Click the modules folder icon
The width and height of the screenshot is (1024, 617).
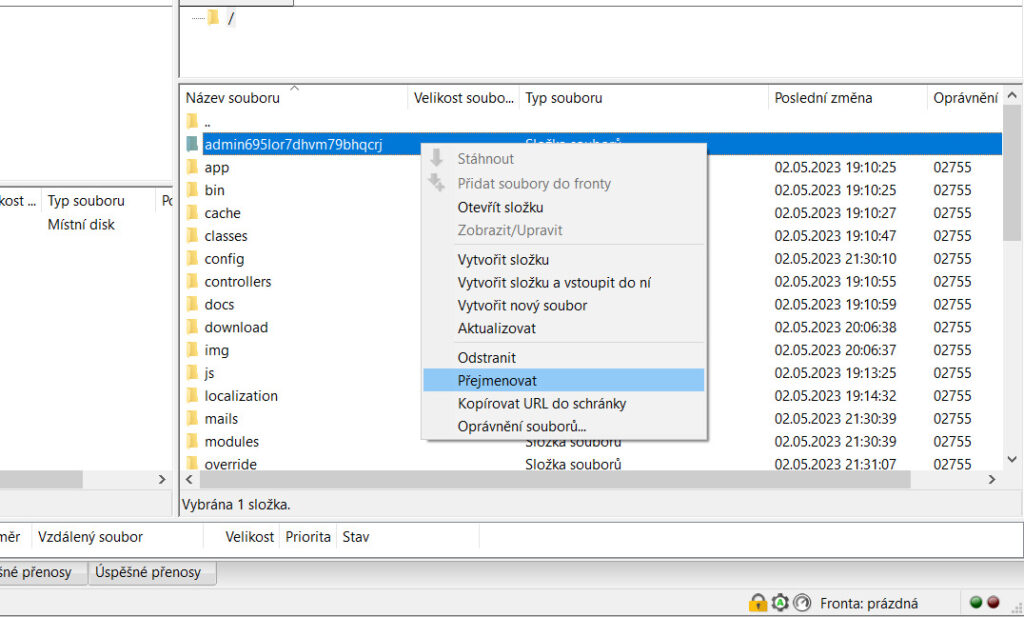192,441
